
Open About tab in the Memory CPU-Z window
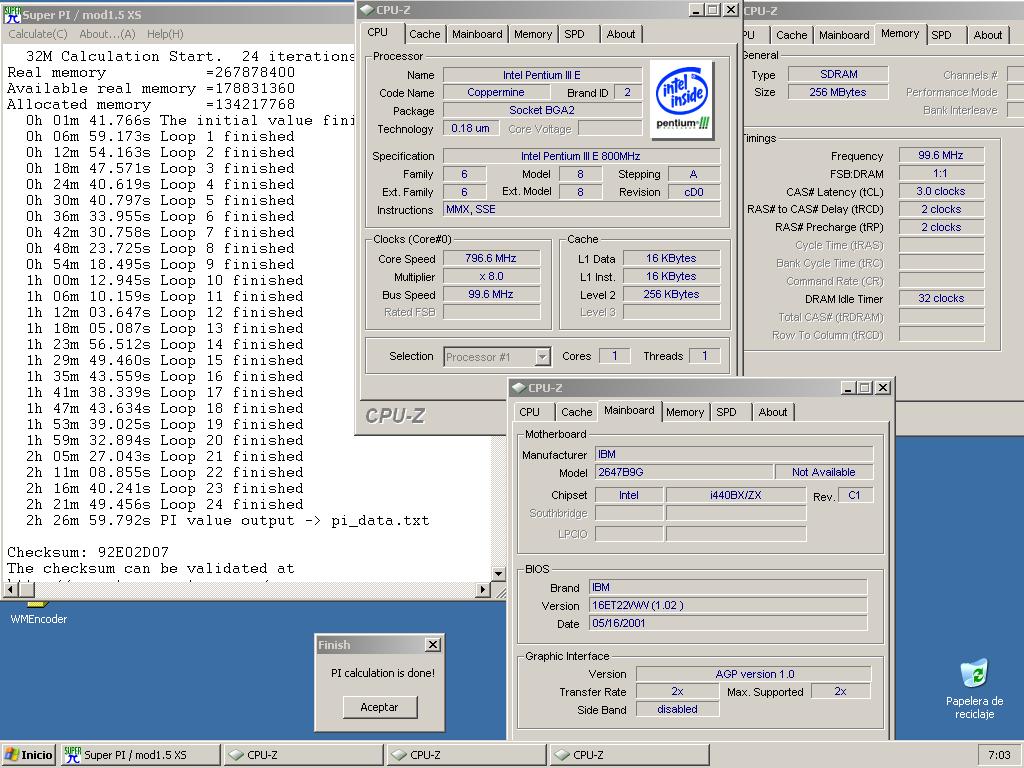(987, 35)
